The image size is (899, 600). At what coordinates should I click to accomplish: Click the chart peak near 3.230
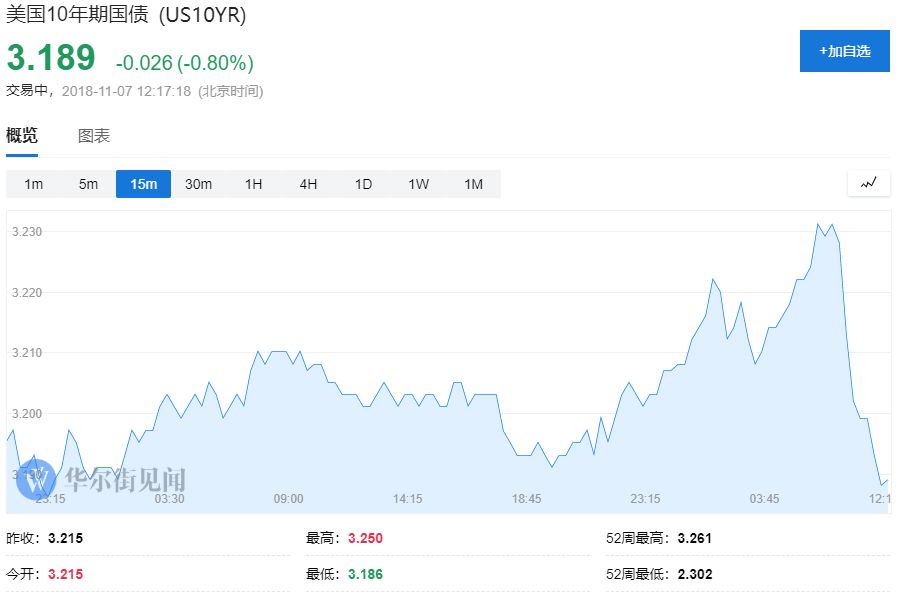coord(818,225)
